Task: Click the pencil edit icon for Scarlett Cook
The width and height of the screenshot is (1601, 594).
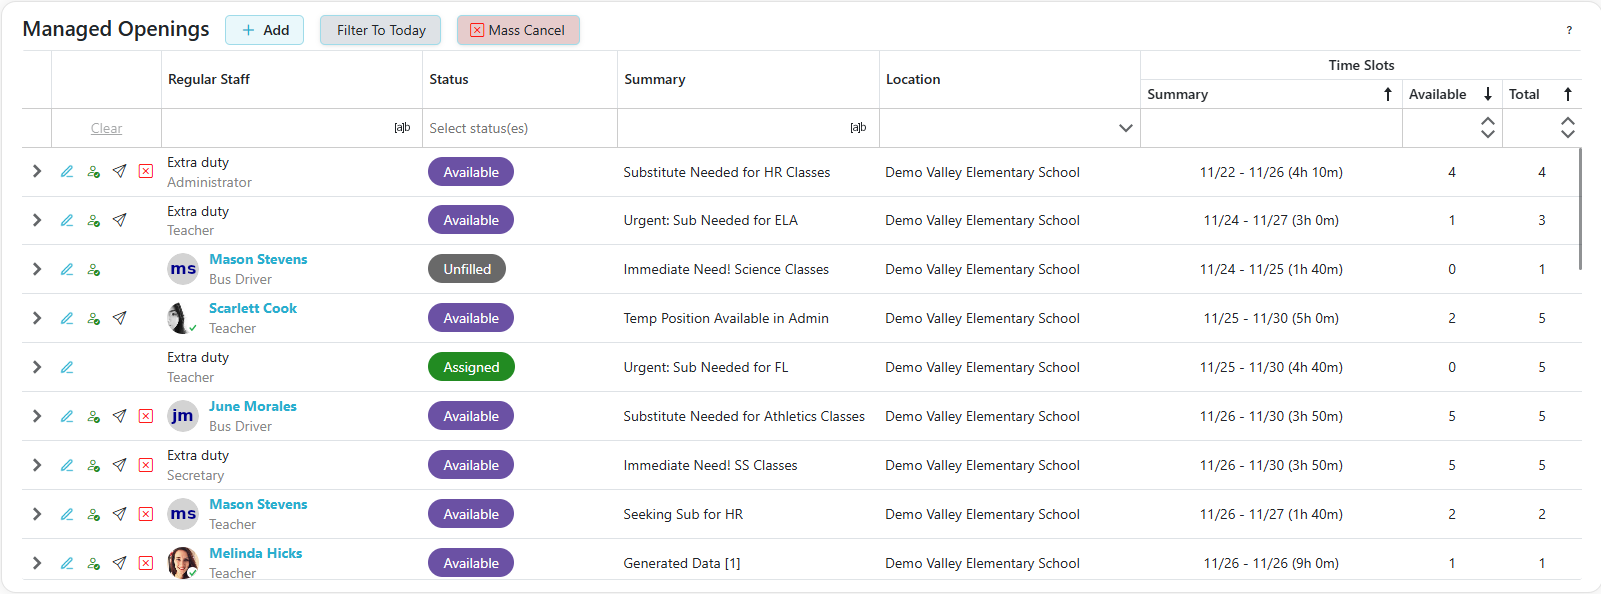Action: click(67, 318)
